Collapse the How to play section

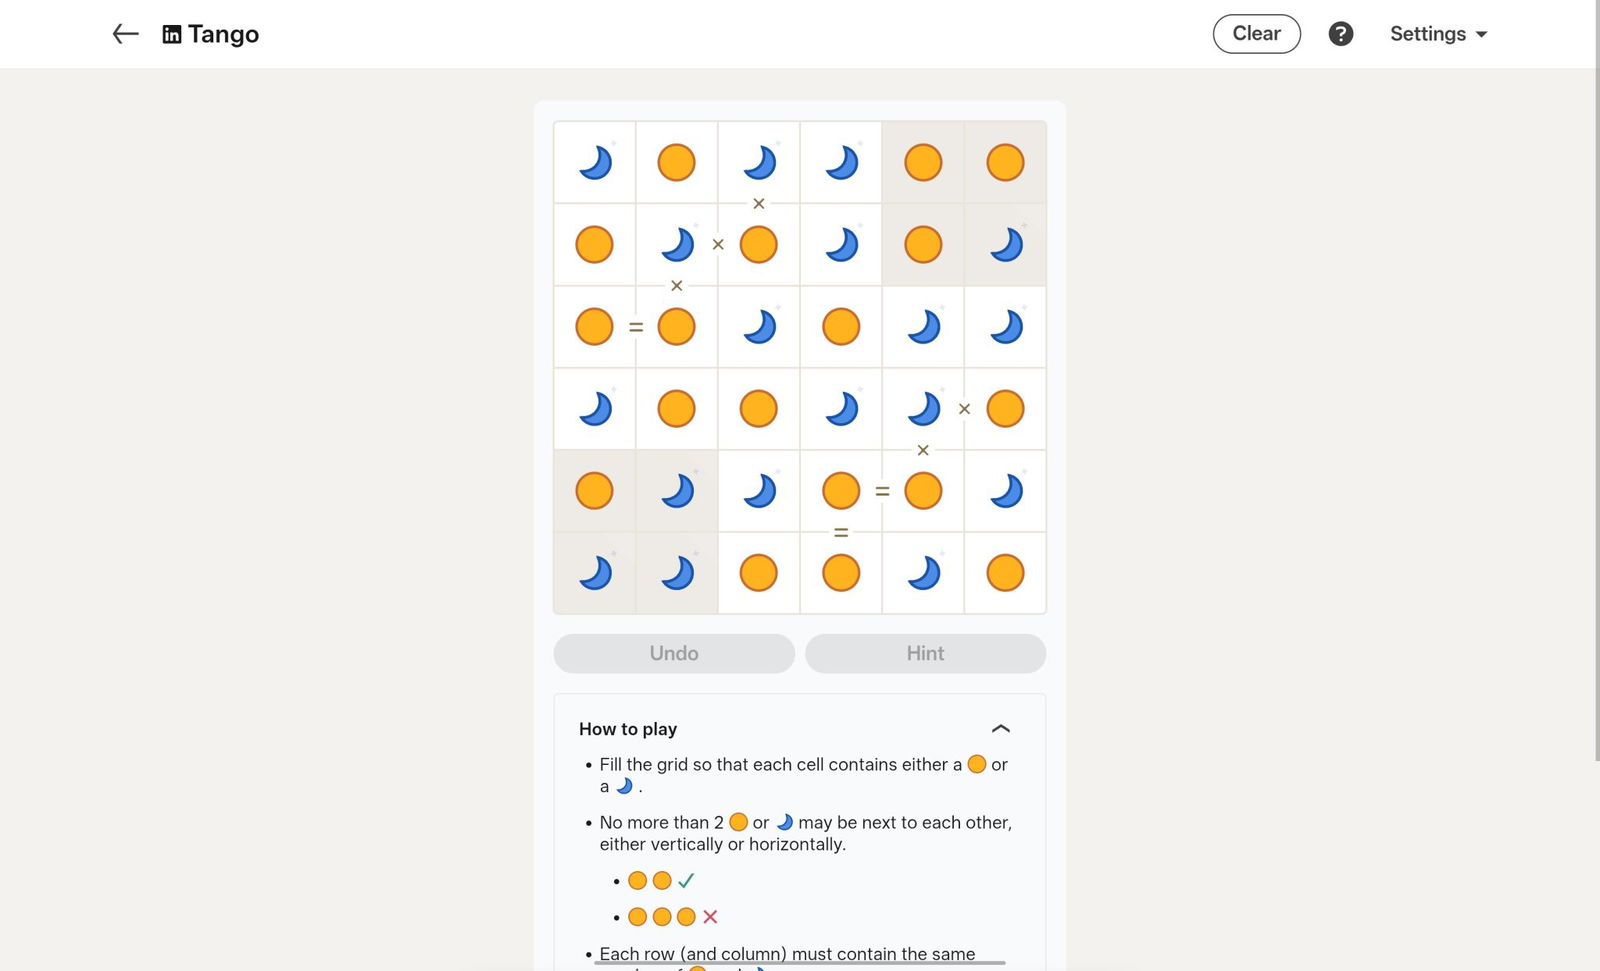pos(1000,729)
